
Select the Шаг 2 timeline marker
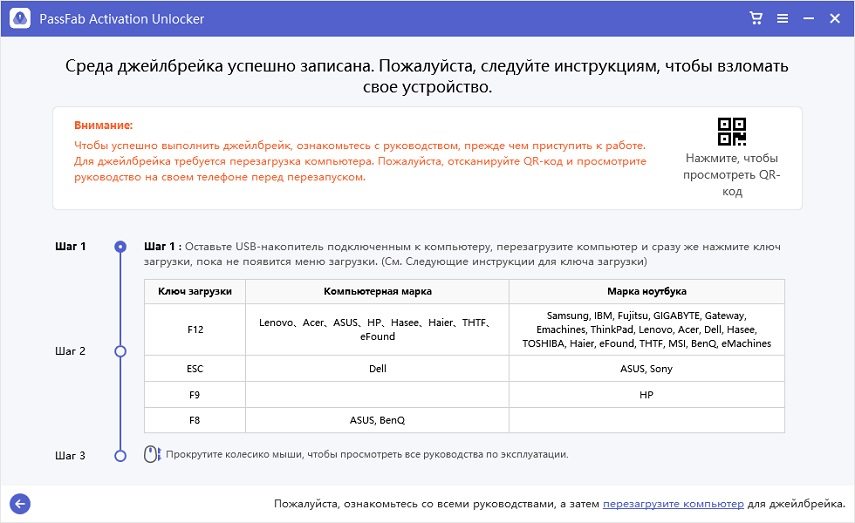click(x=120, y=351)
